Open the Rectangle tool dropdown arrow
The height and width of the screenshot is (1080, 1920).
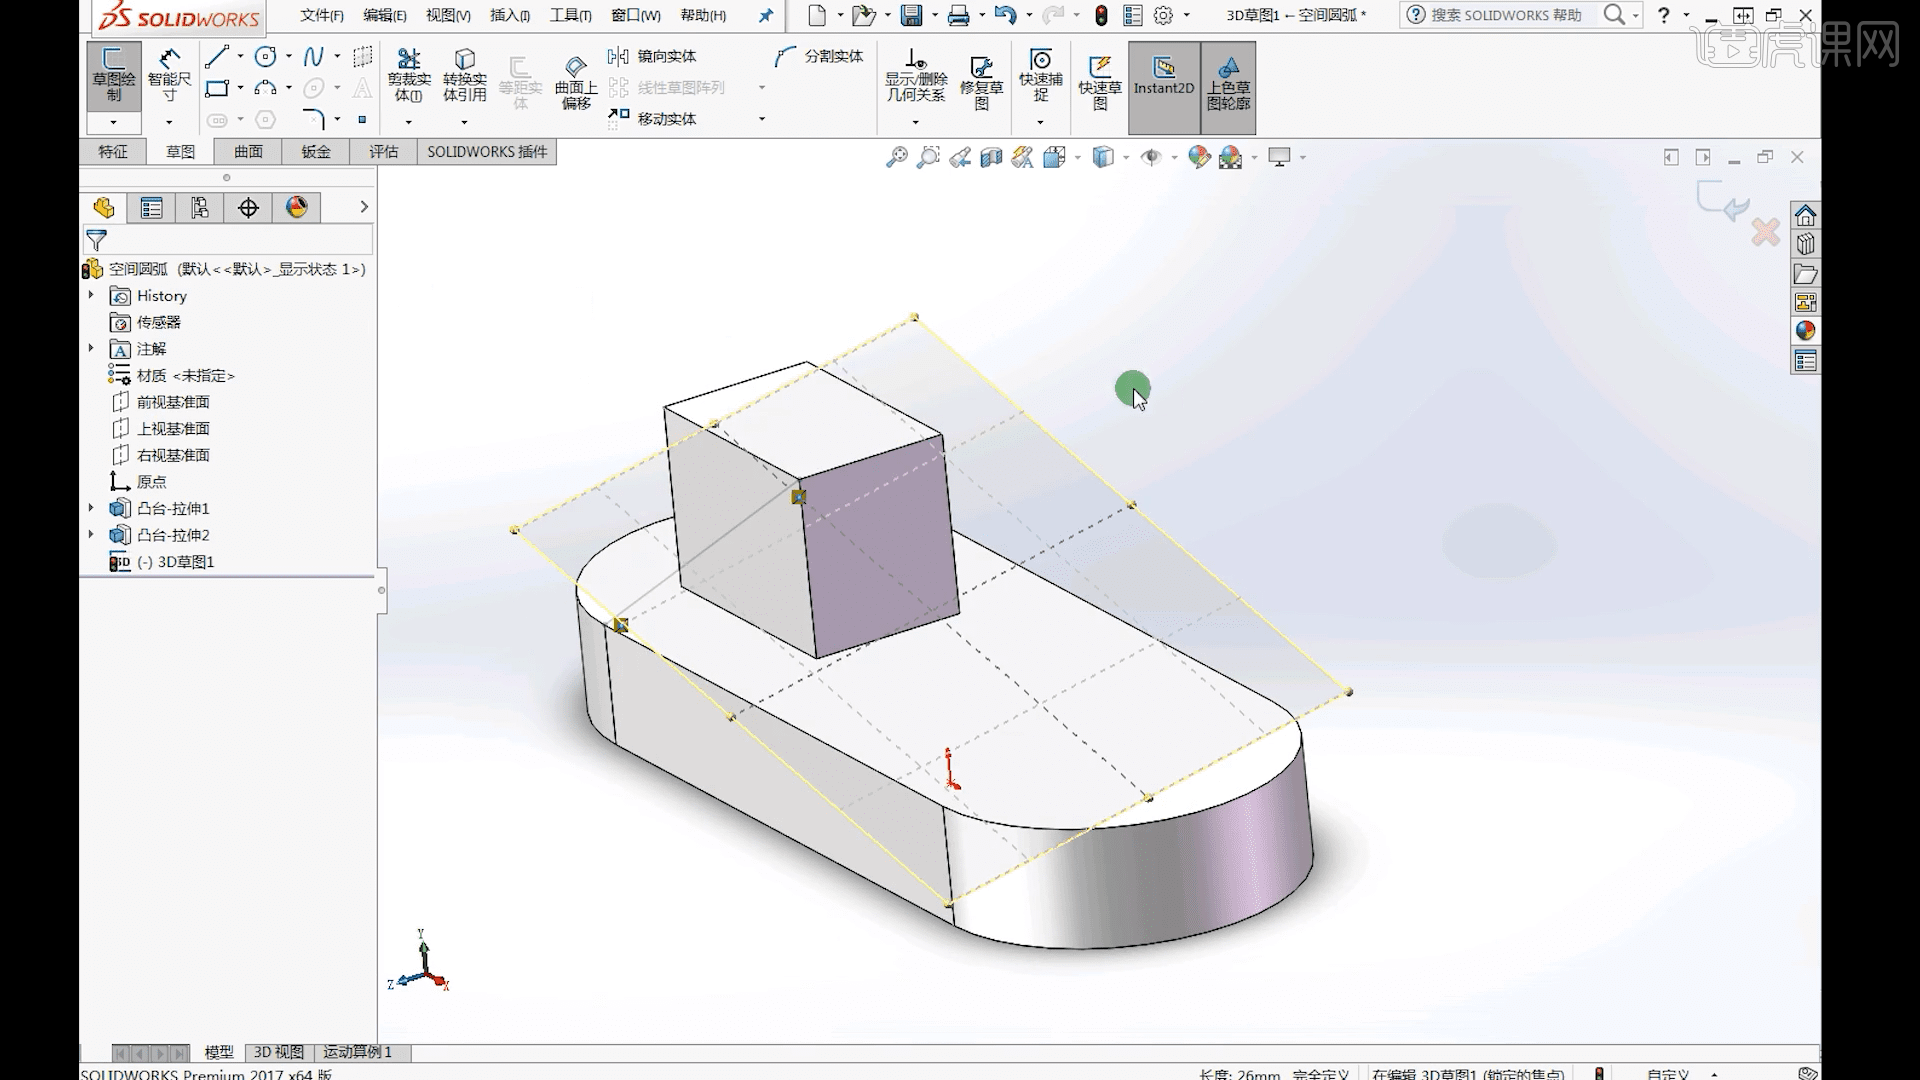239,88
